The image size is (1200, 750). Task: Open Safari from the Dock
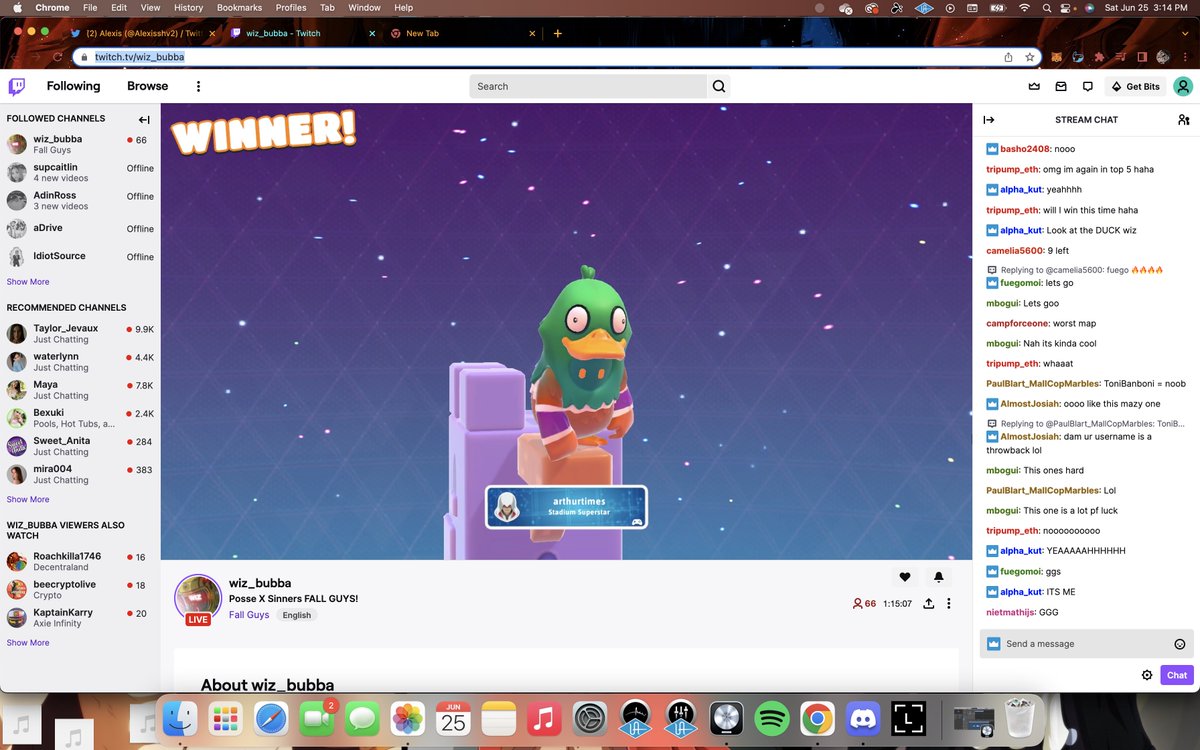tap(271, 718)
